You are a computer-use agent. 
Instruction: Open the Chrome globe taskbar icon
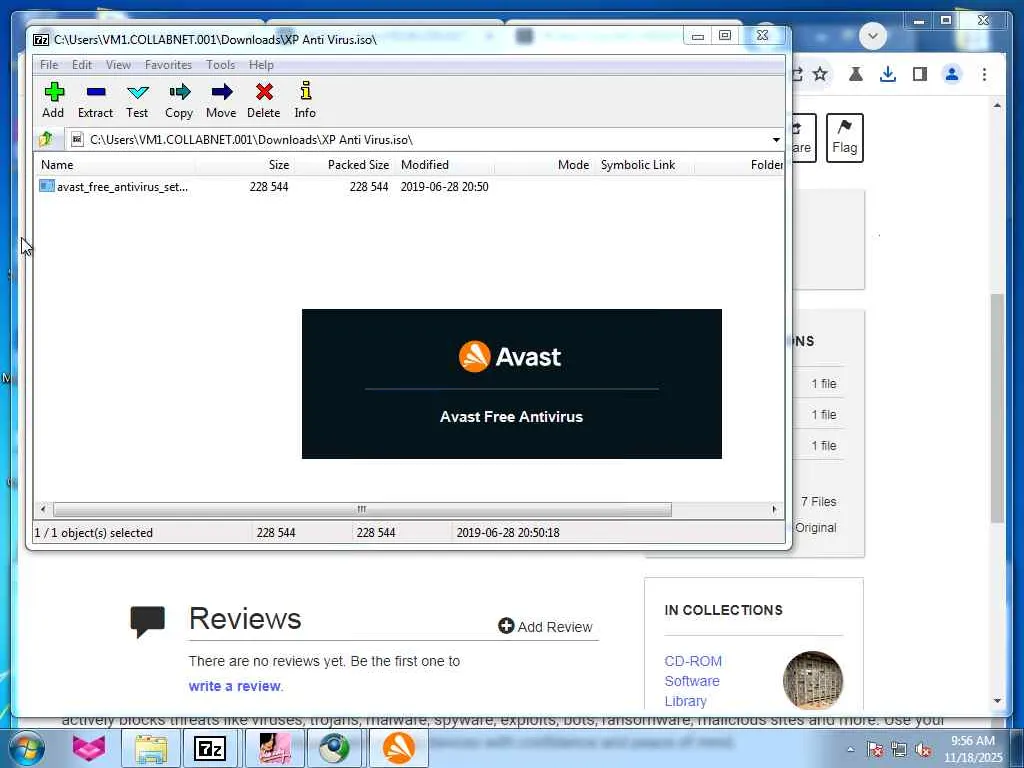(x=335, y=748)
